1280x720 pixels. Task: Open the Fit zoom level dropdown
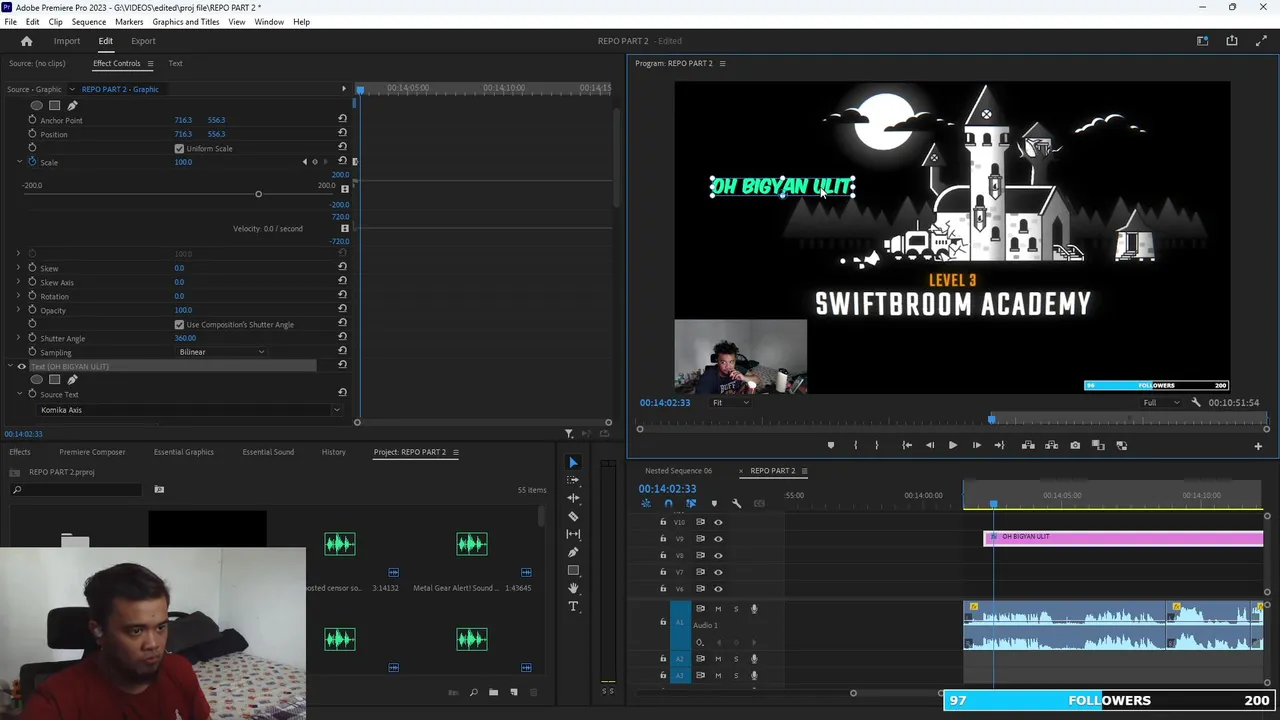click(730, 402)
